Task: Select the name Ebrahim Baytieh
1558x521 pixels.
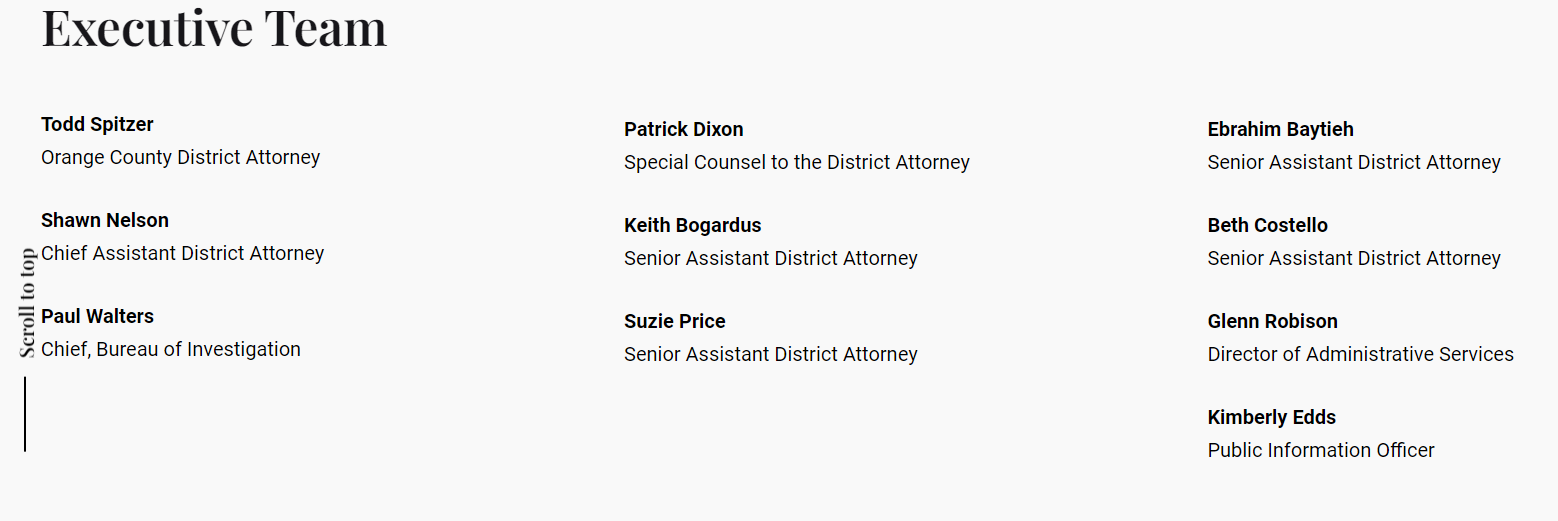Action: coord(1280,129)
